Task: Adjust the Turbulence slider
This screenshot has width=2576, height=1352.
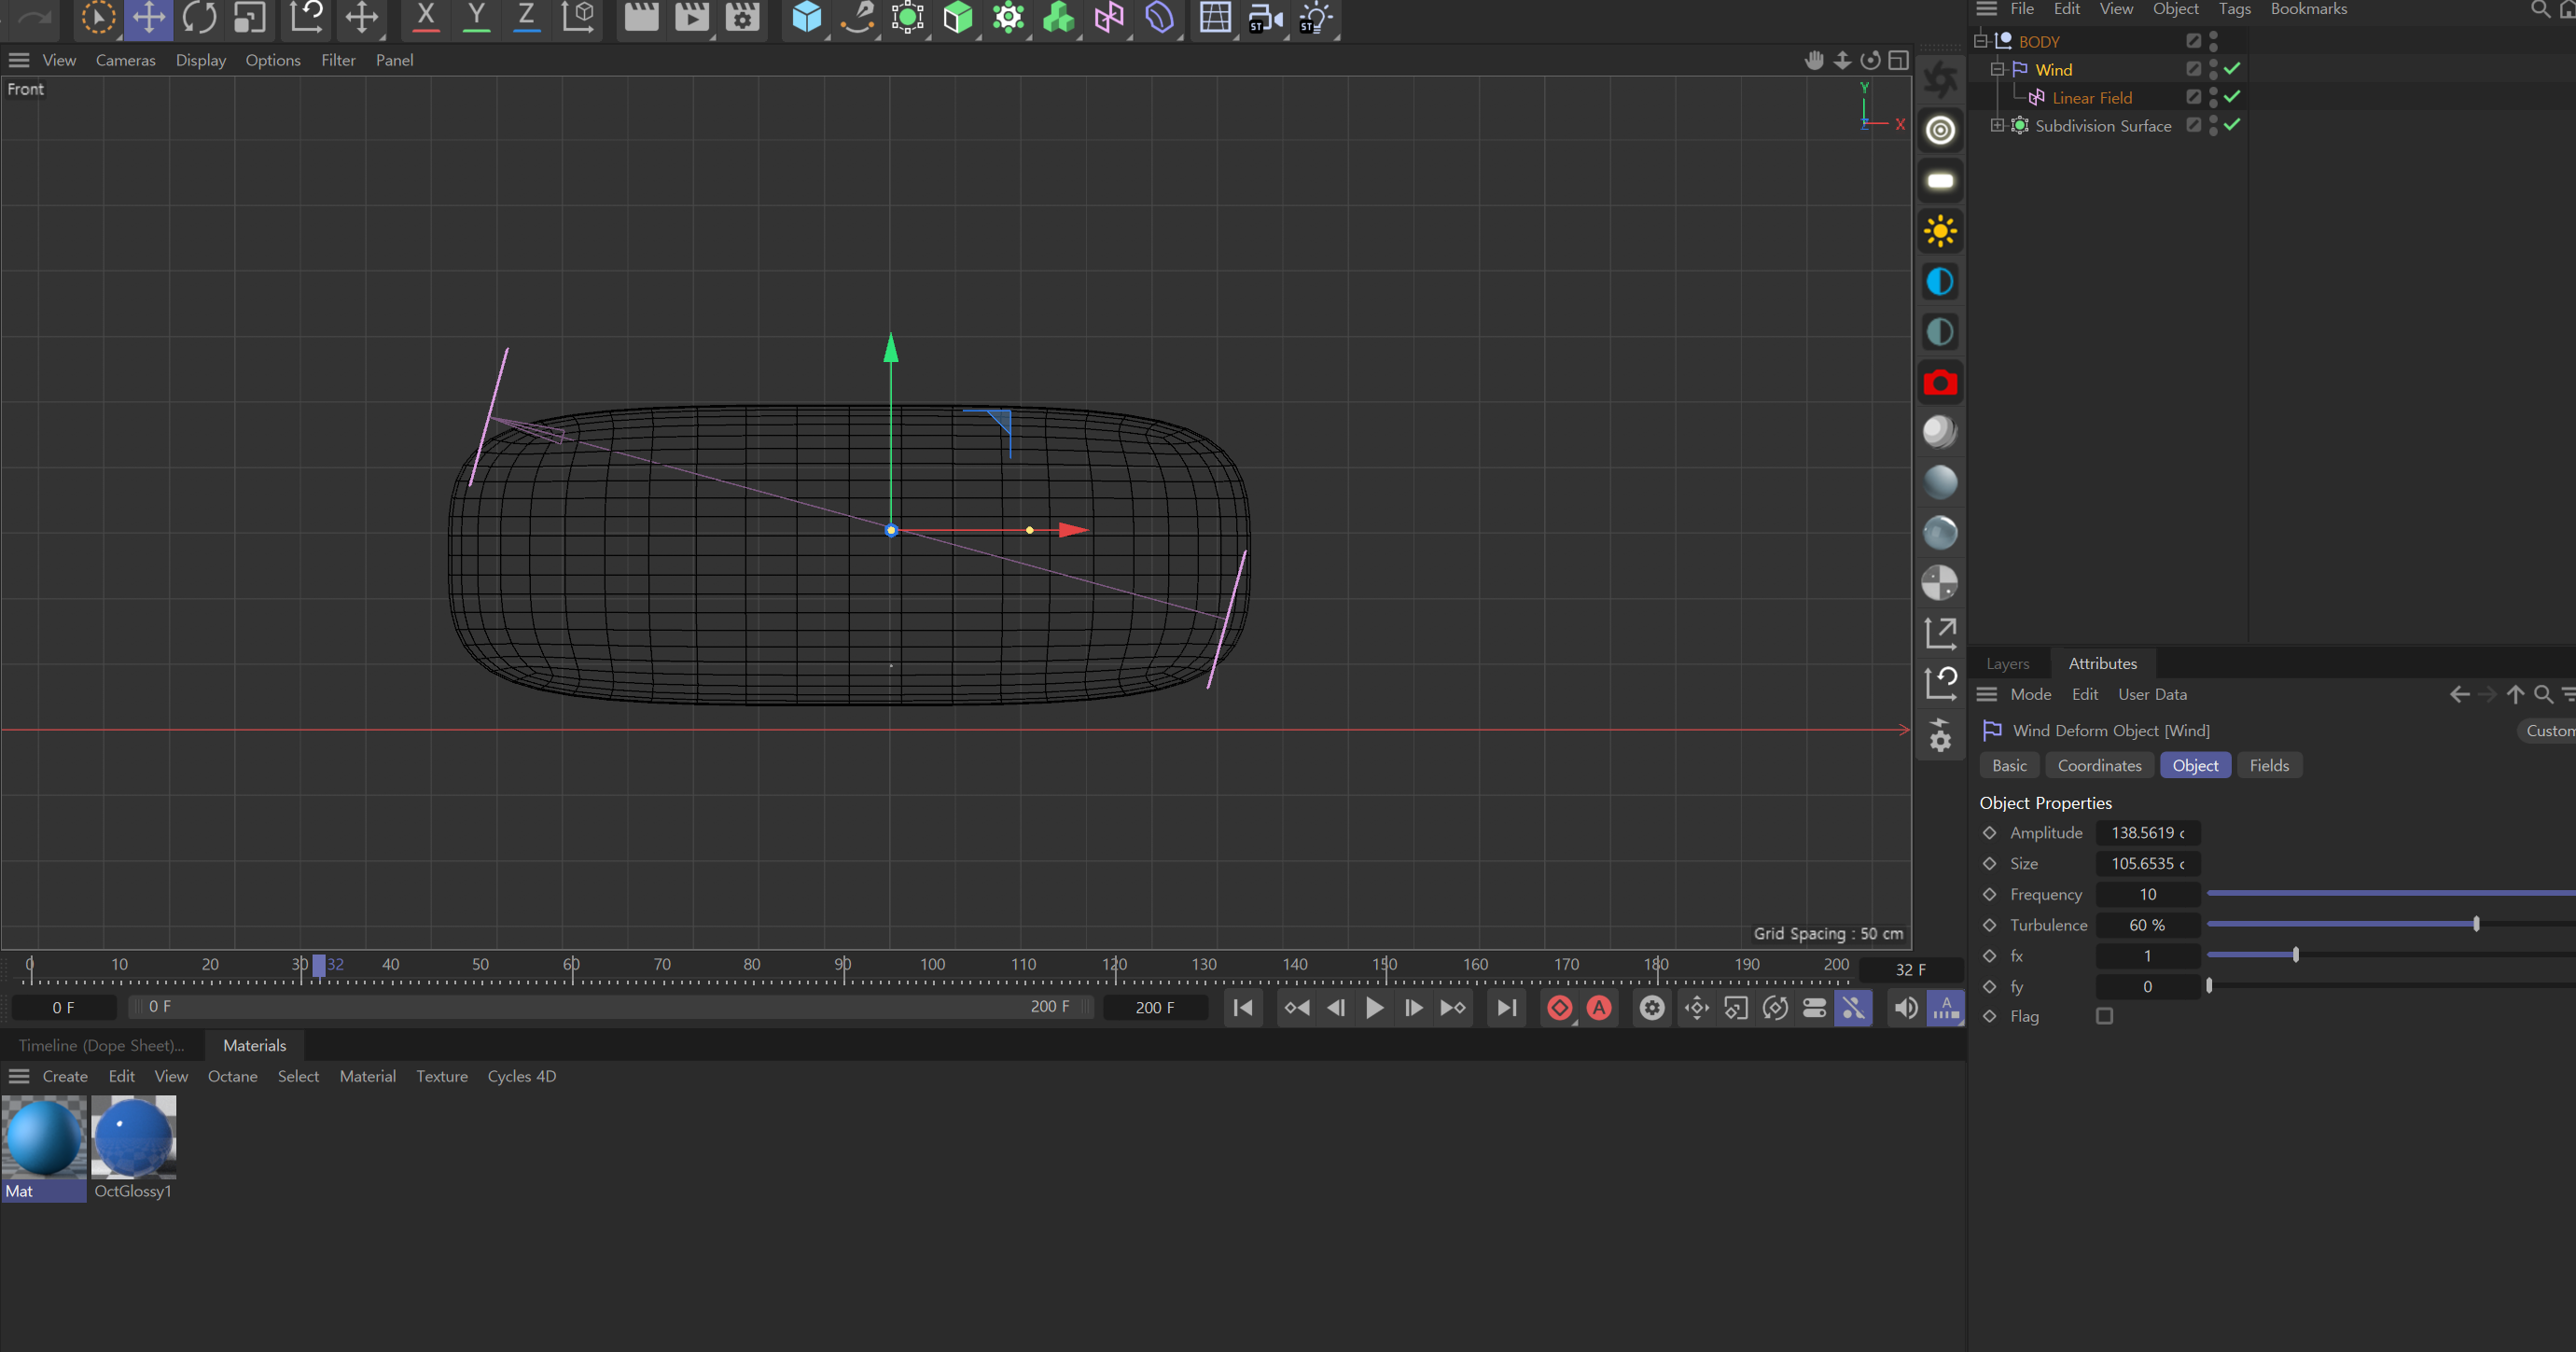Action: tap(2476, 924)
